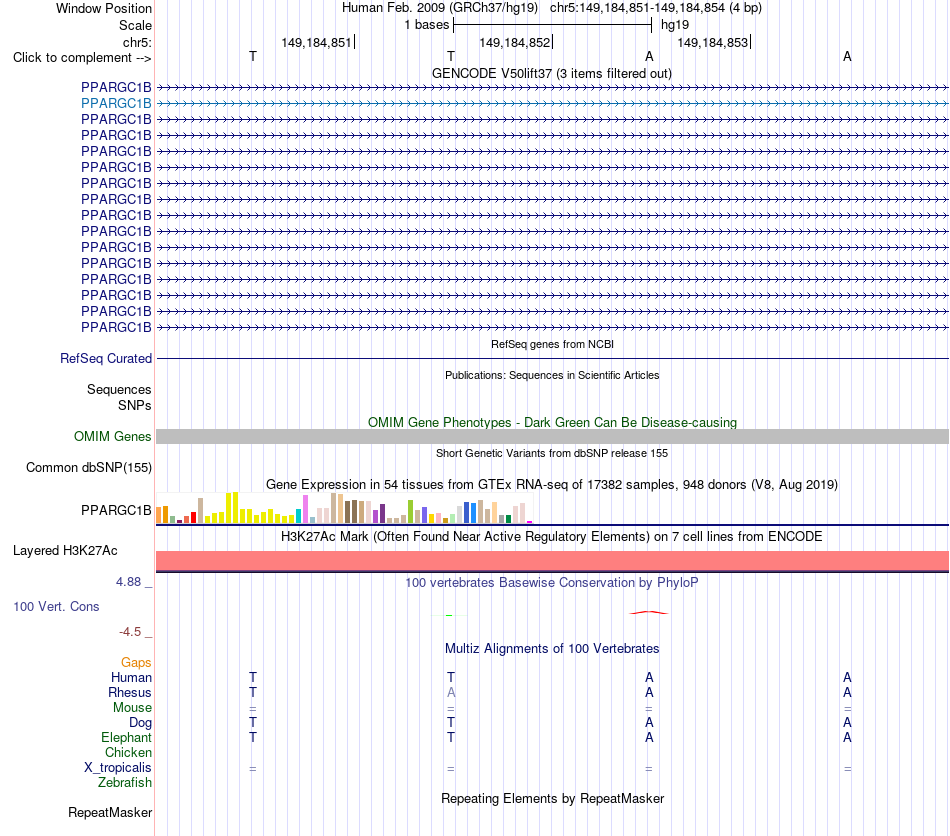The image size is (950, 836).
Task: Open the GENCODE V50lift37 track title
Action: [552, 73]
